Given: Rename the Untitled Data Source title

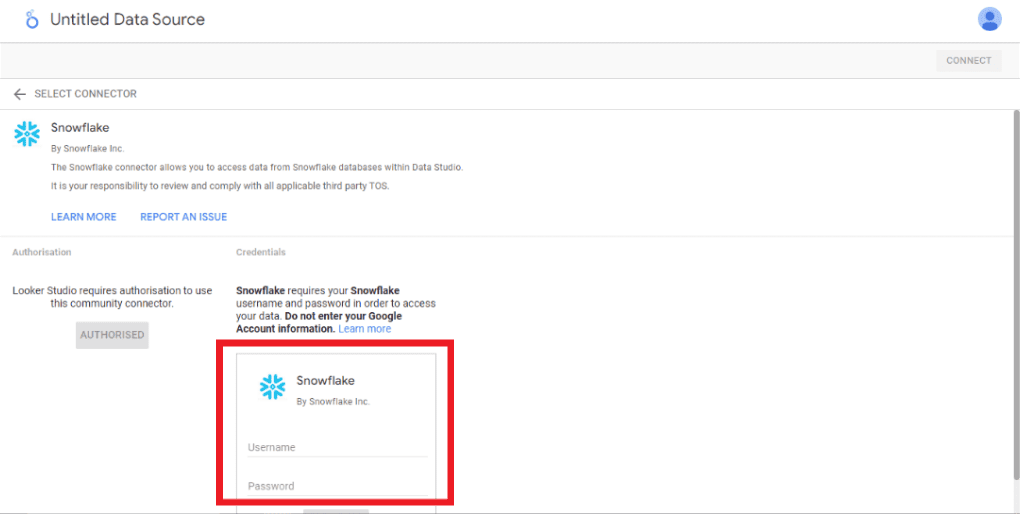Looking at the screenshot, I should pos(128,20).
